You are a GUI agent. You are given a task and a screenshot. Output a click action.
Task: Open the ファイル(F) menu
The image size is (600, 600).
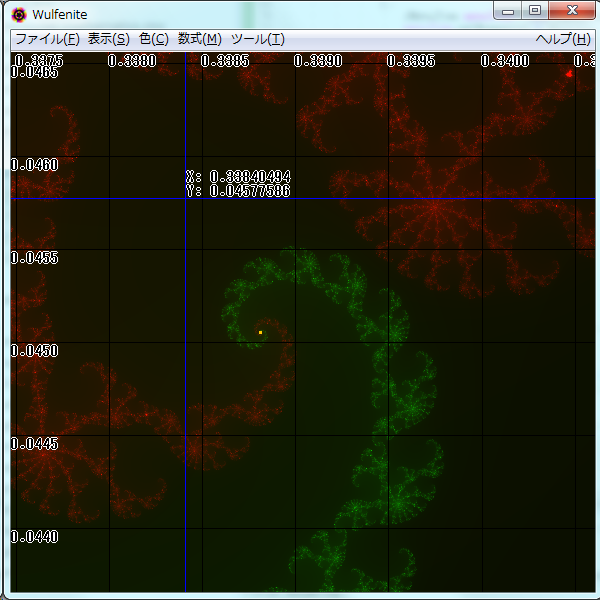(x=47, y=39)
